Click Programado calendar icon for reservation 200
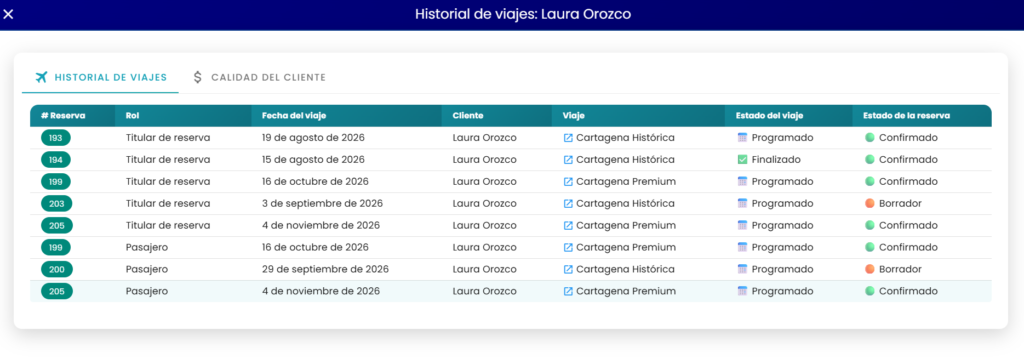The width and height of the screenshot is (1024, 364). click(742, 269)
